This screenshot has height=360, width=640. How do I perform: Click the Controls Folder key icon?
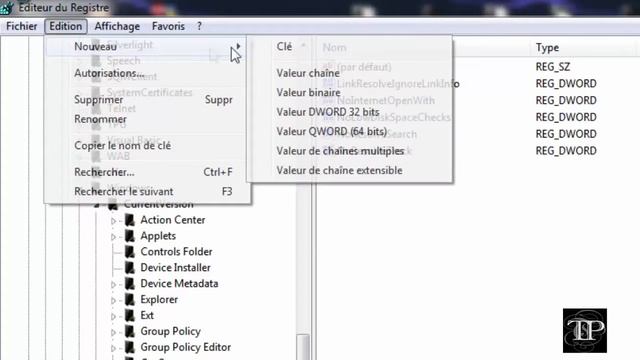click(x=130, y=252)
